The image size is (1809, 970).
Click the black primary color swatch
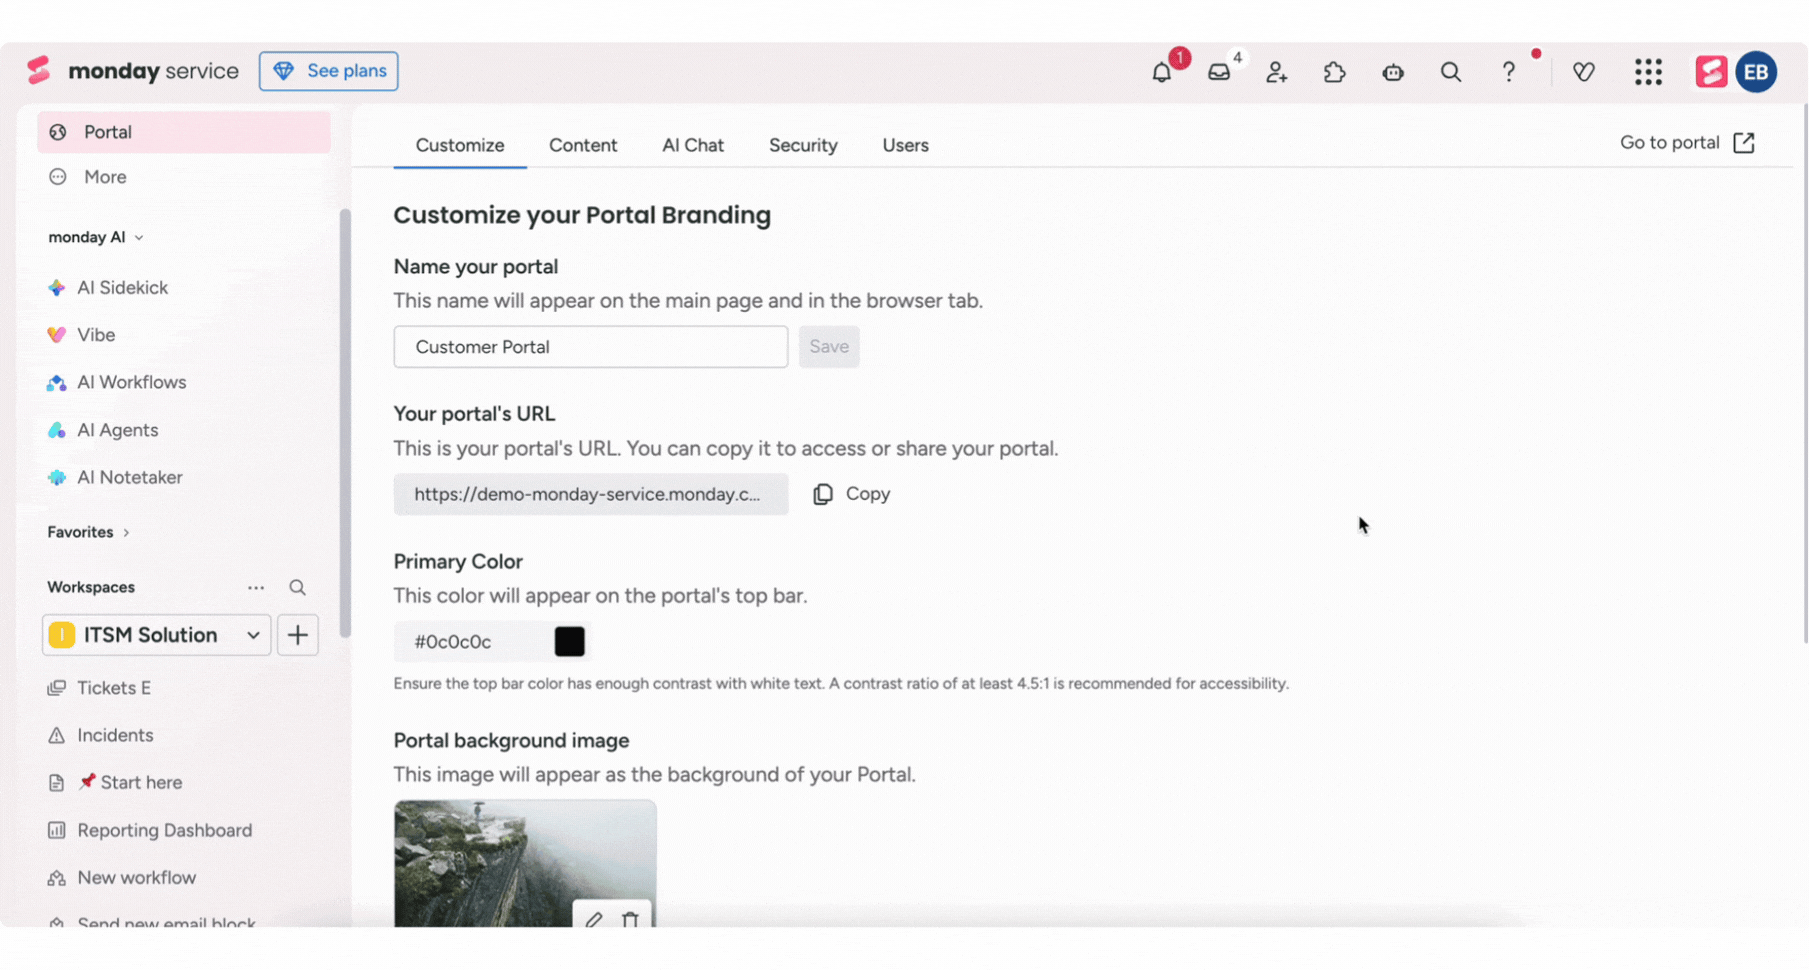click(570, 642)
